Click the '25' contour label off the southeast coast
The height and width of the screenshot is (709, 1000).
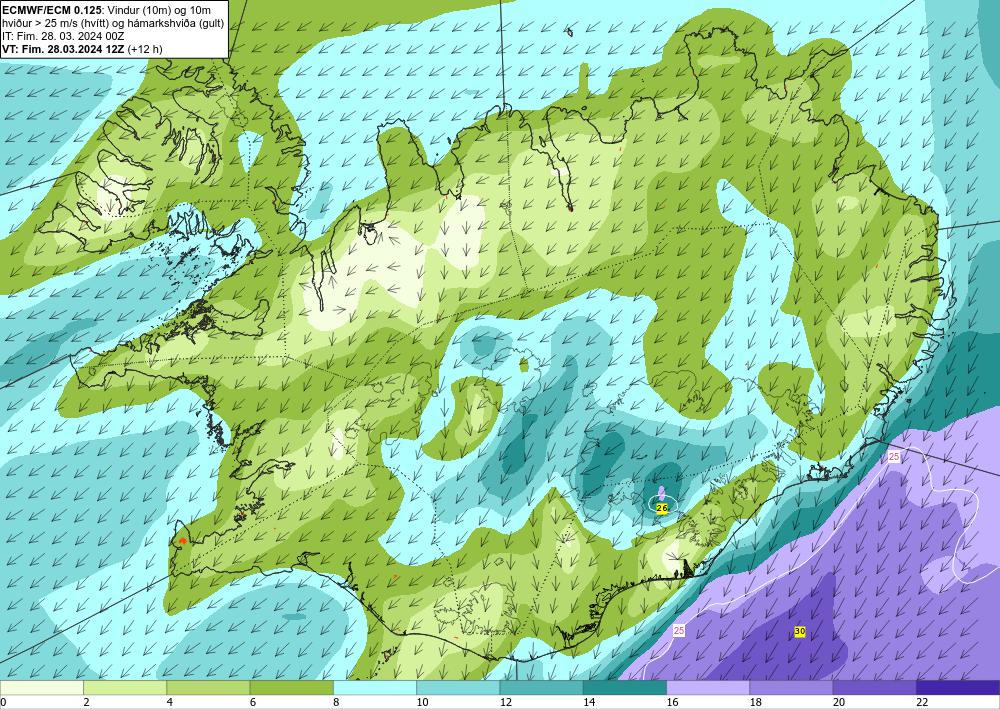(x=894, y=457)
